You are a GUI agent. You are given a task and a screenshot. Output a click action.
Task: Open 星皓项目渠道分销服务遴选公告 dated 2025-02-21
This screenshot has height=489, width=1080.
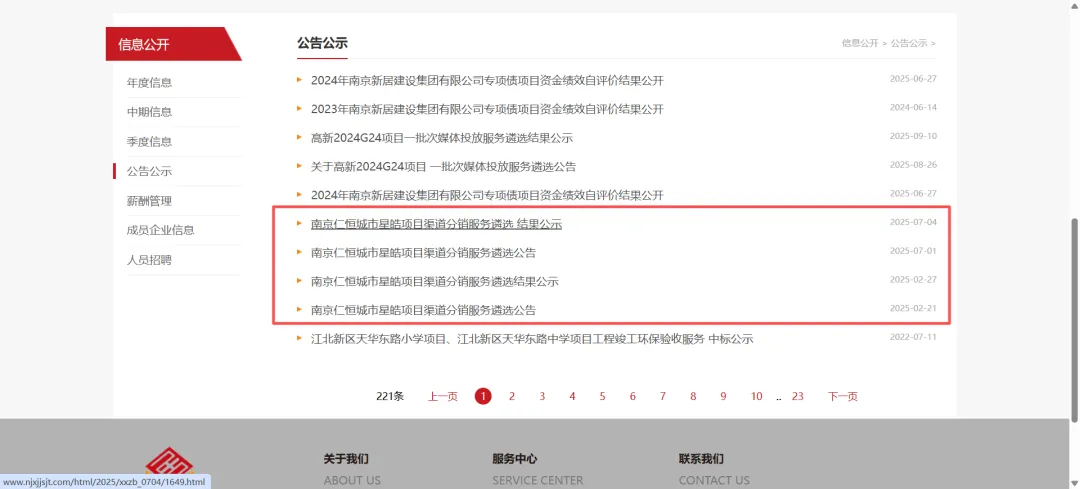[423, 311]
